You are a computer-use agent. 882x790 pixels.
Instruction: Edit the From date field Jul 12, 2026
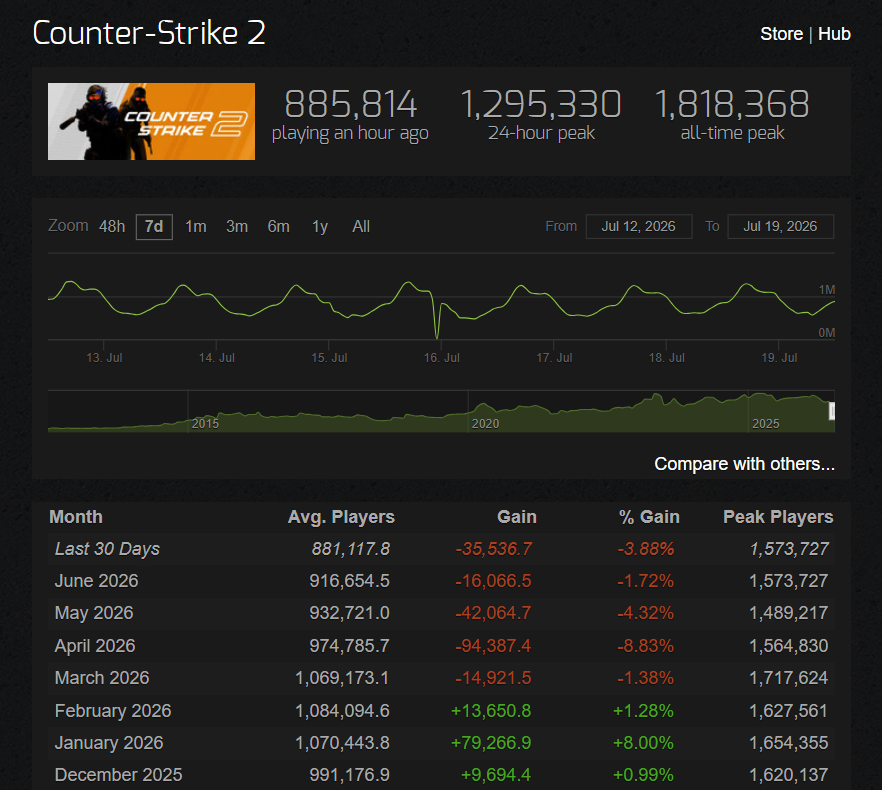(x=639, y=227)
